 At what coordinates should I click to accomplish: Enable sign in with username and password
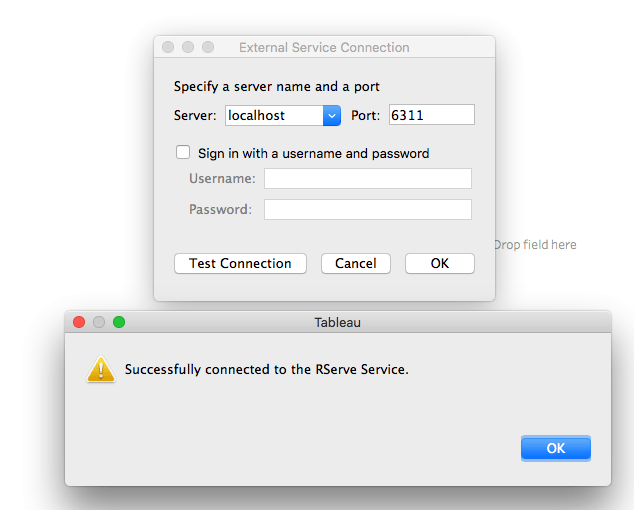coord(183,152)
